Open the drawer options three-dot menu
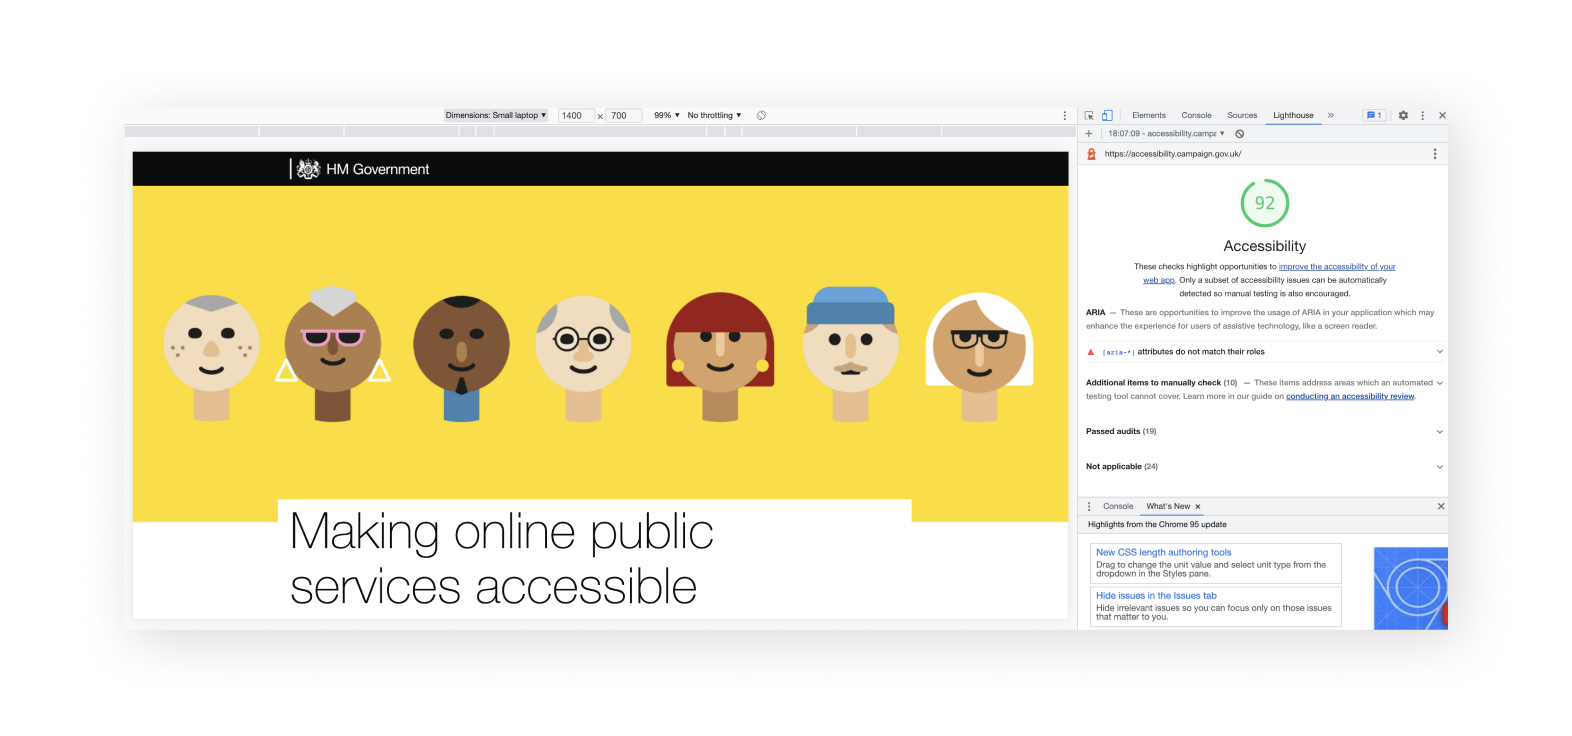This screenshot has width=1572, height=736. pos(1089,506)
